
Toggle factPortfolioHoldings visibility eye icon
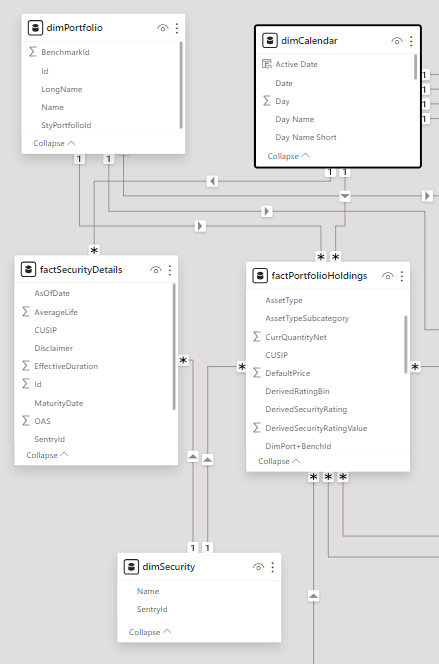[387, 276]
